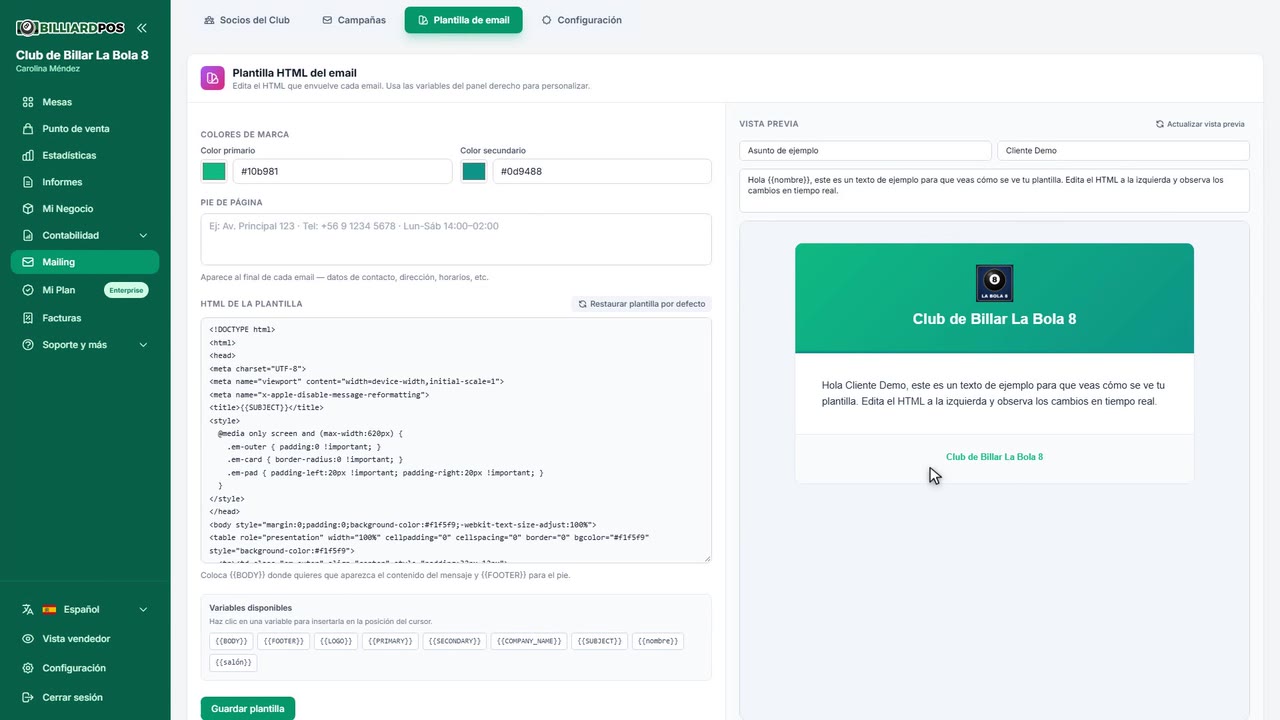Screen dimensions: 1280x720
Task: Click the Estadísticas bar chart icon
Action: (x=28, y=155)
